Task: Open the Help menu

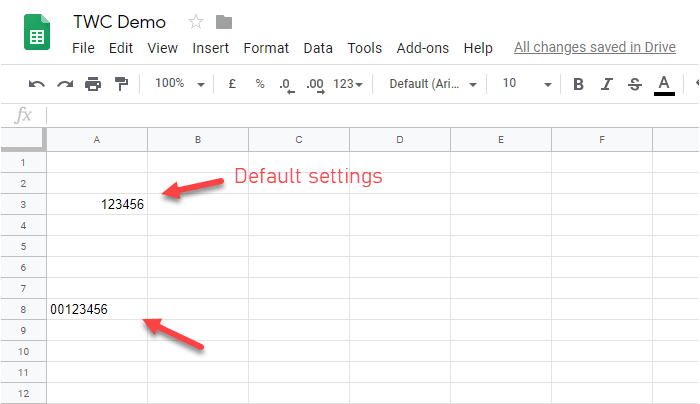Action: point(478,48)
